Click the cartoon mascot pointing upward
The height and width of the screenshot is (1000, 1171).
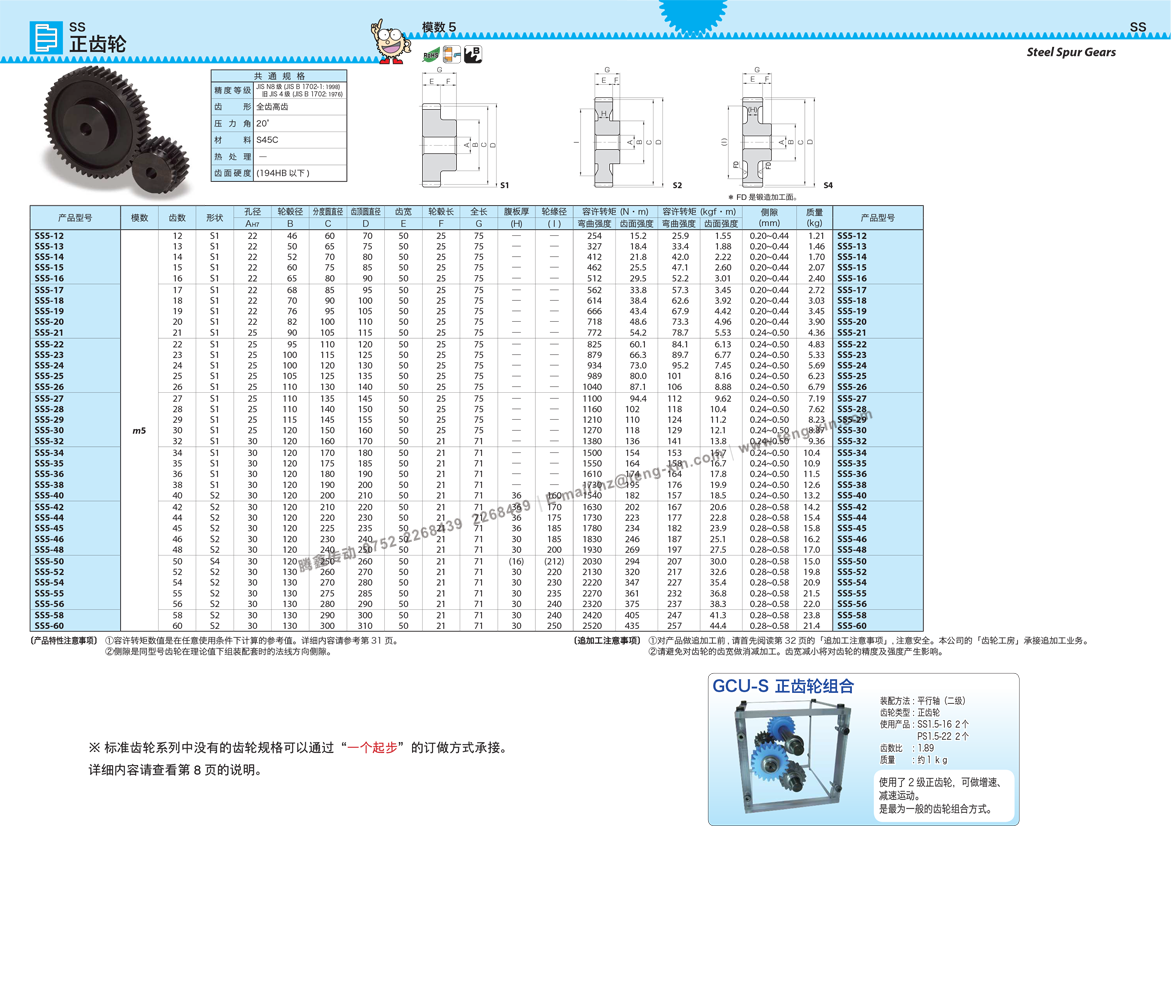390,42
